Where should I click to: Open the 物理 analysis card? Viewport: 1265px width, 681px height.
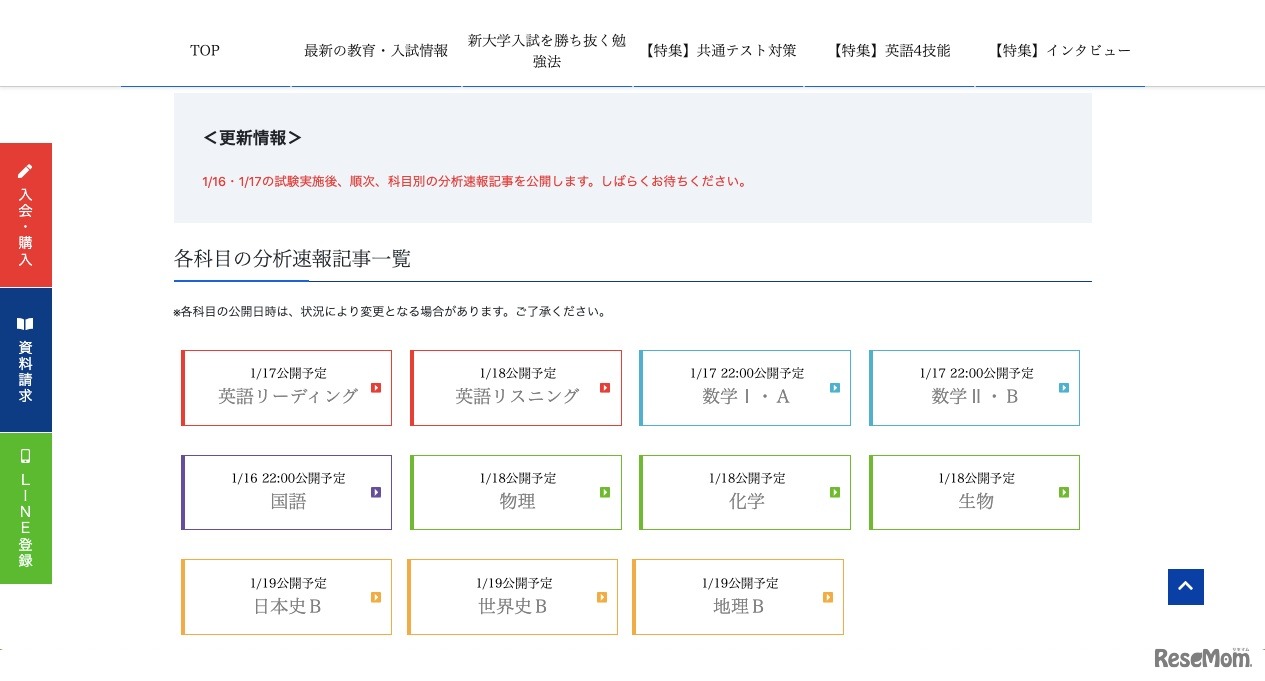tap(515, 492)
